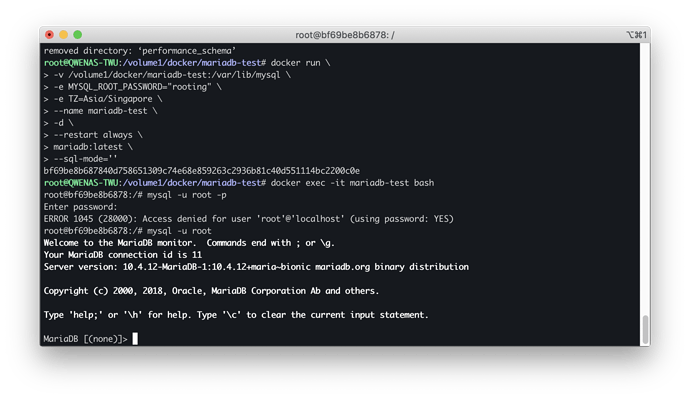Click the --name mariadb-test line

coord(100,111)
